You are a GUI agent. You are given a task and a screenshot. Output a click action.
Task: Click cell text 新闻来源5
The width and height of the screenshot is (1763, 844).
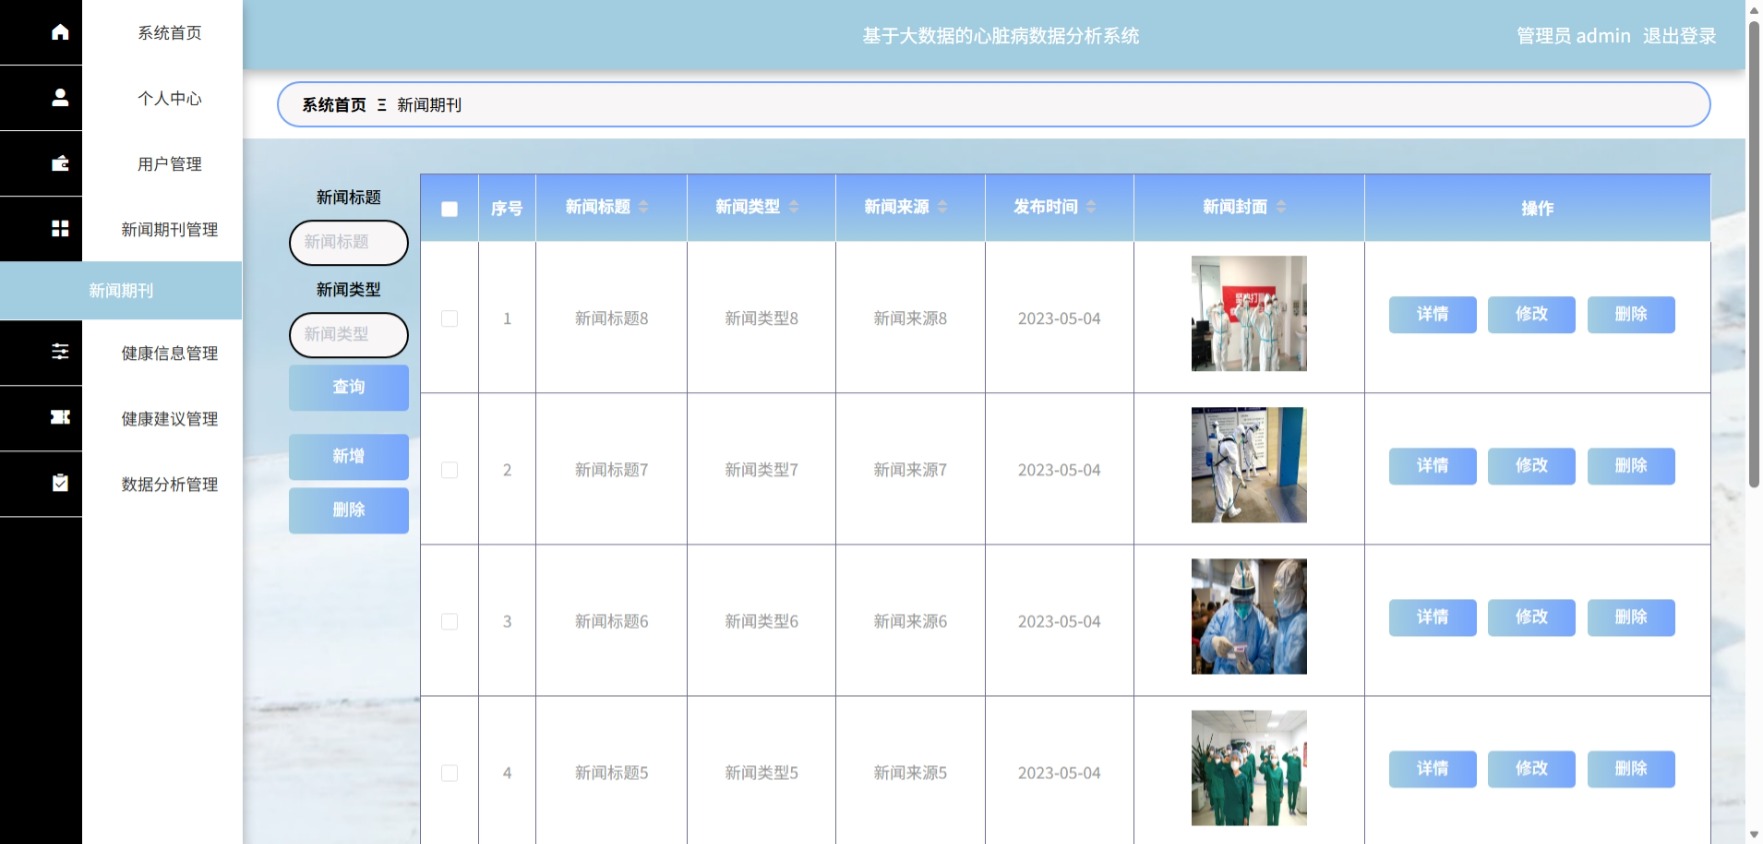[x=910, y=773]
